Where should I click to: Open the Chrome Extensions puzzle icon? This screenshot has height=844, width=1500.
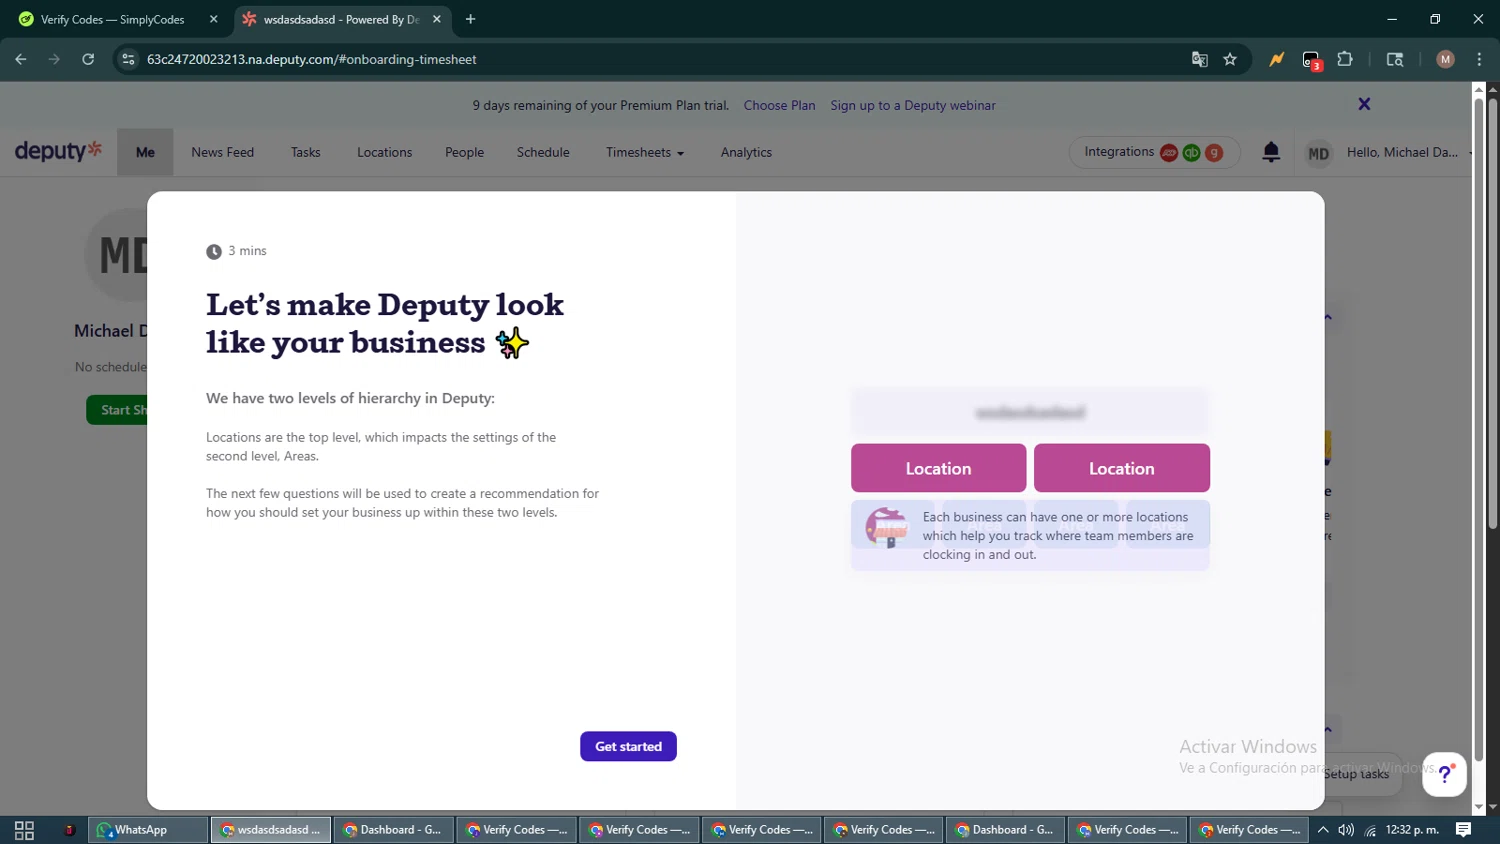click(1345, 59)
